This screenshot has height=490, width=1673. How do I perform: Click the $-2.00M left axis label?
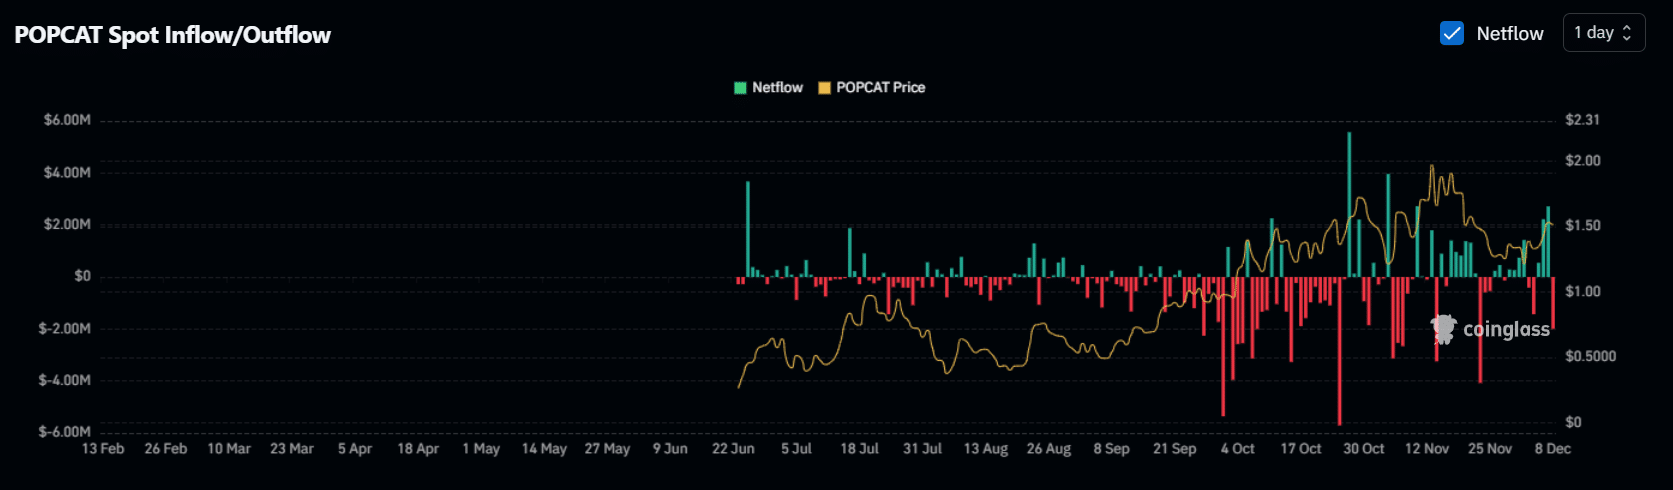click(64, 328)
